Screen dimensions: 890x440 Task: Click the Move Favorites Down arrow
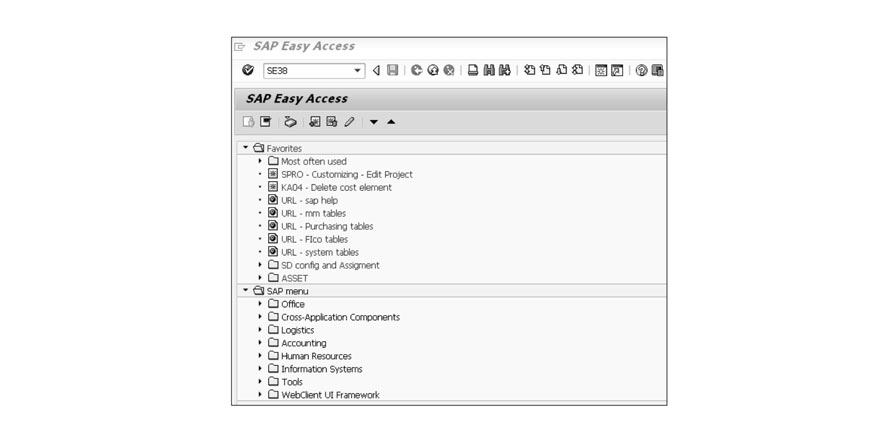[373, 122]
